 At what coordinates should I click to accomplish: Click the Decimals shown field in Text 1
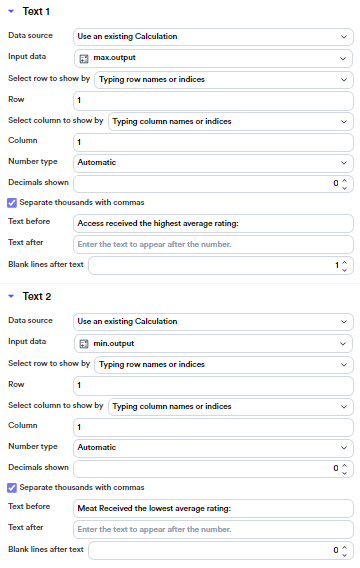[x=213, y=184]
